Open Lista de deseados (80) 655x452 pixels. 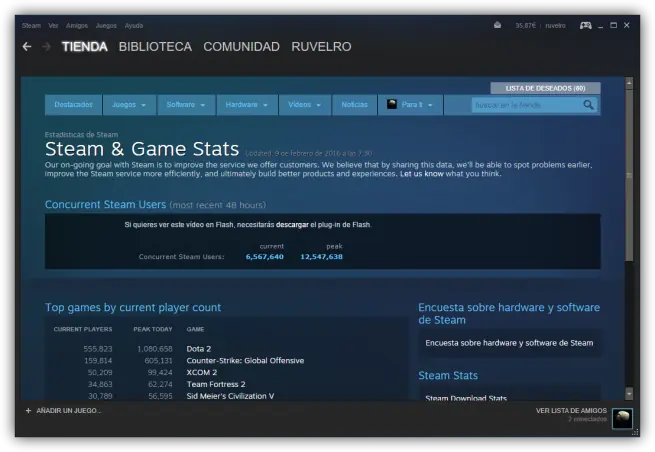(545, 88)
